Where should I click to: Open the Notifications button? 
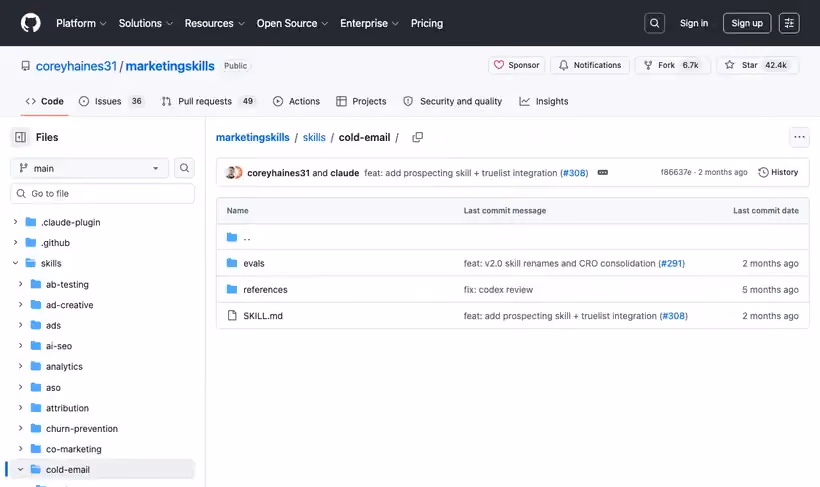coord(590,65)
